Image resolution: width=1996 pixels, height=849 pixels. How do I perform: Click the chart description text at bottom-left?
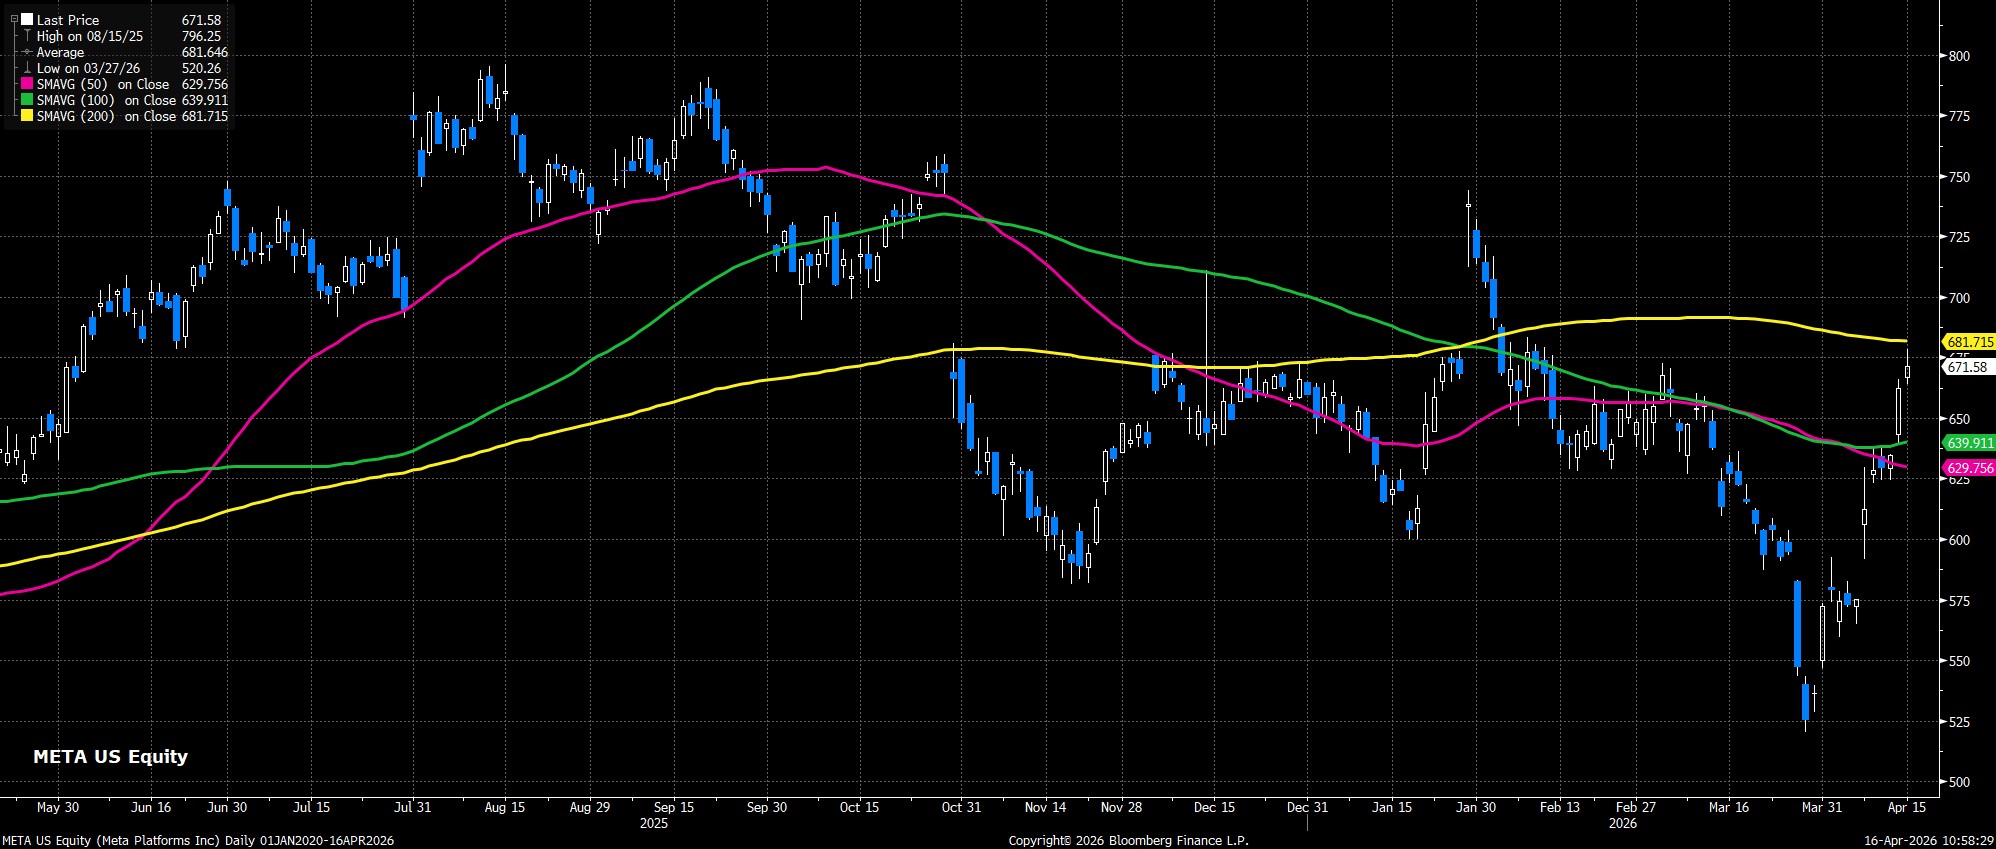(198, 841)
